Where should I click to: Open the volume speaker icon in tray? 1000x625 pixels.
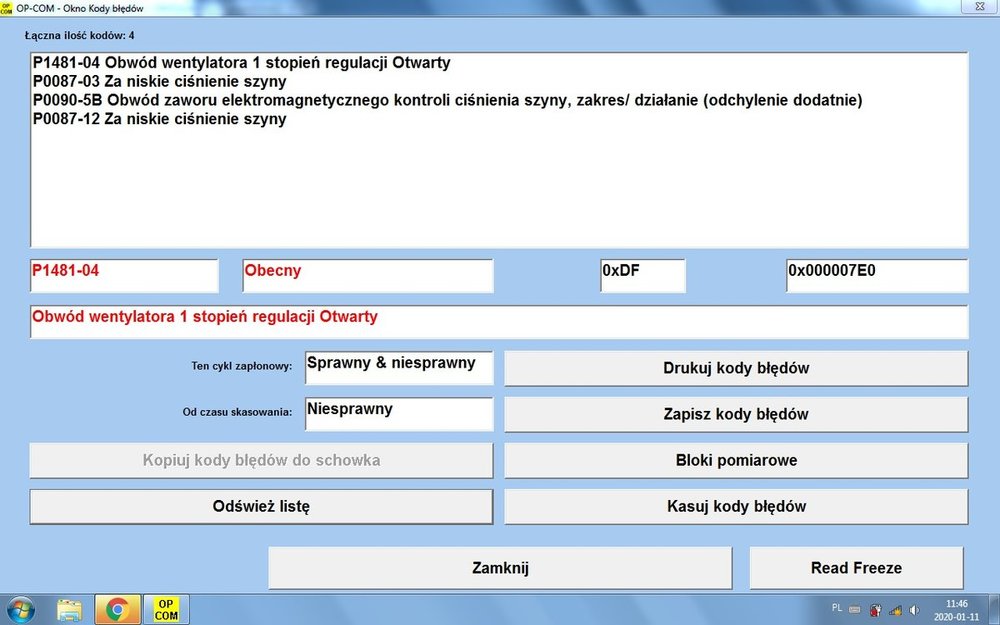pyautogui.click(x=915, y=610)
